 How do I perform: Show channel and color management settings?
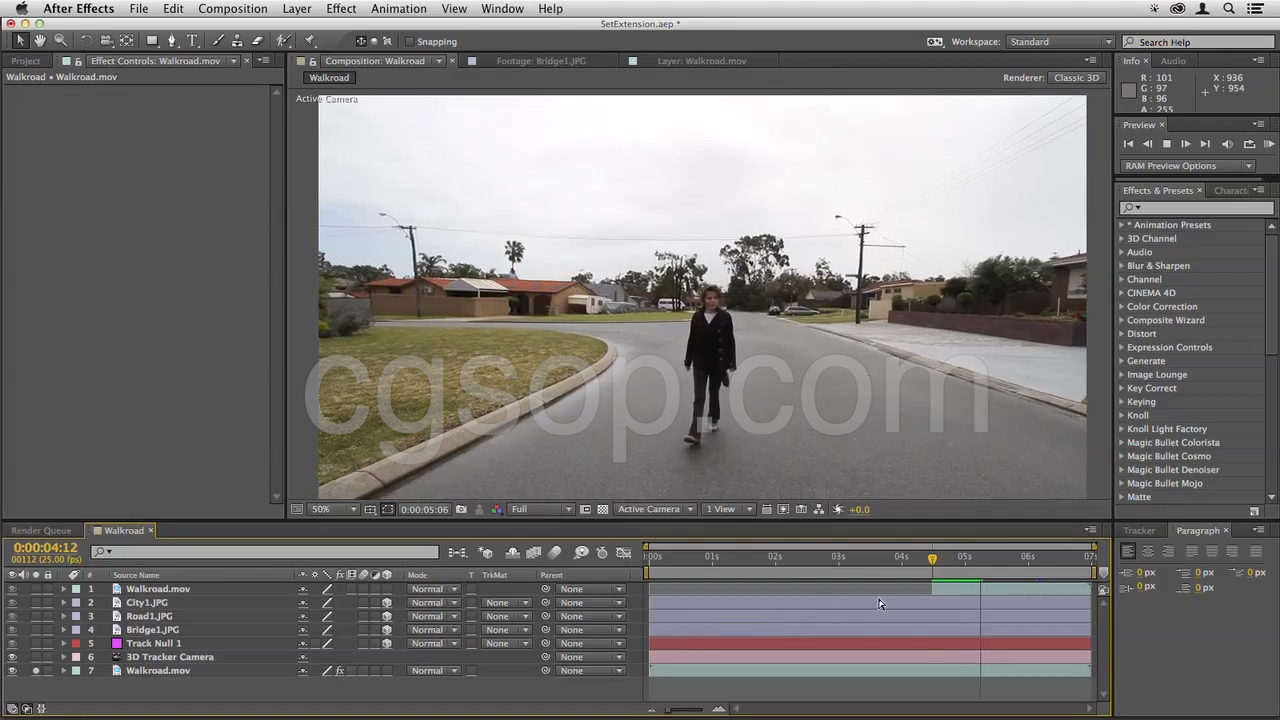tap(497, 510)
